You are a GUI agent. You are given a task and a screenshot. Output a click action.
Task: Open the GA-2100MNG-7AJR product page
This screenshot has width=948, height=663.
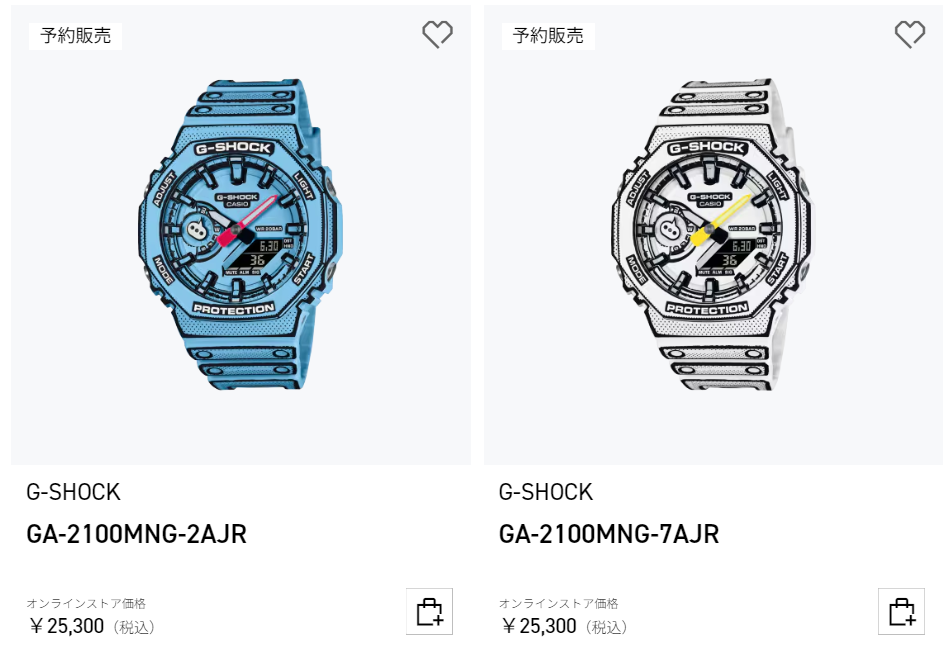607,535
